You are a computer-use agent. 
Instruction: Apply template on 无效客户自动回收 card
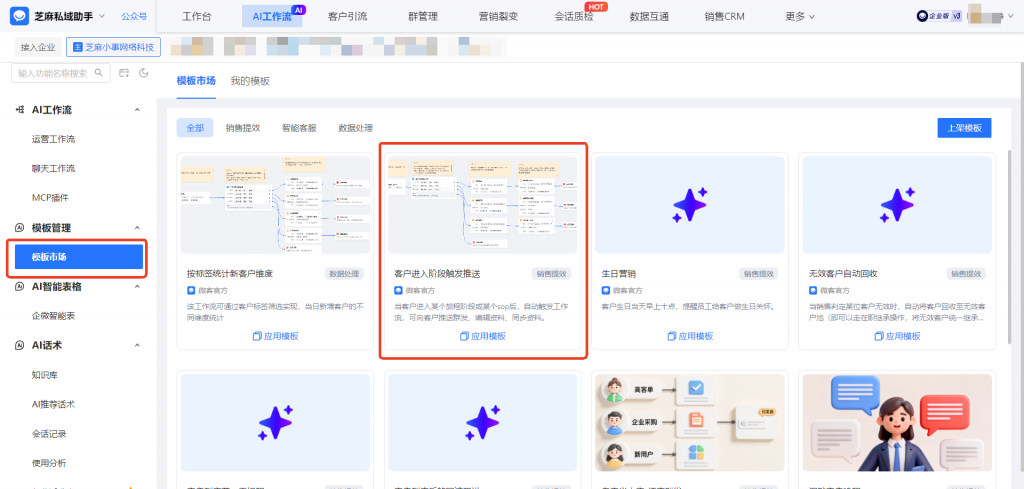pyautogui.click(x=897, y=336)
